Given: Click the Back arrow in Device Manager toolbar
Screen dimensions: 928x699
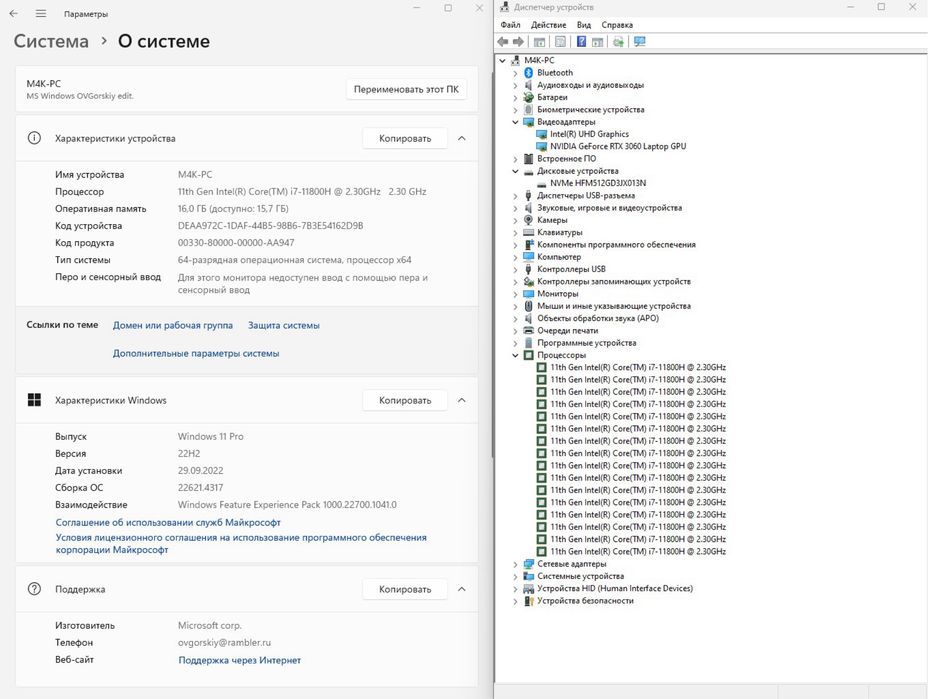Looking at the screenshot, I should pos(503,41).
